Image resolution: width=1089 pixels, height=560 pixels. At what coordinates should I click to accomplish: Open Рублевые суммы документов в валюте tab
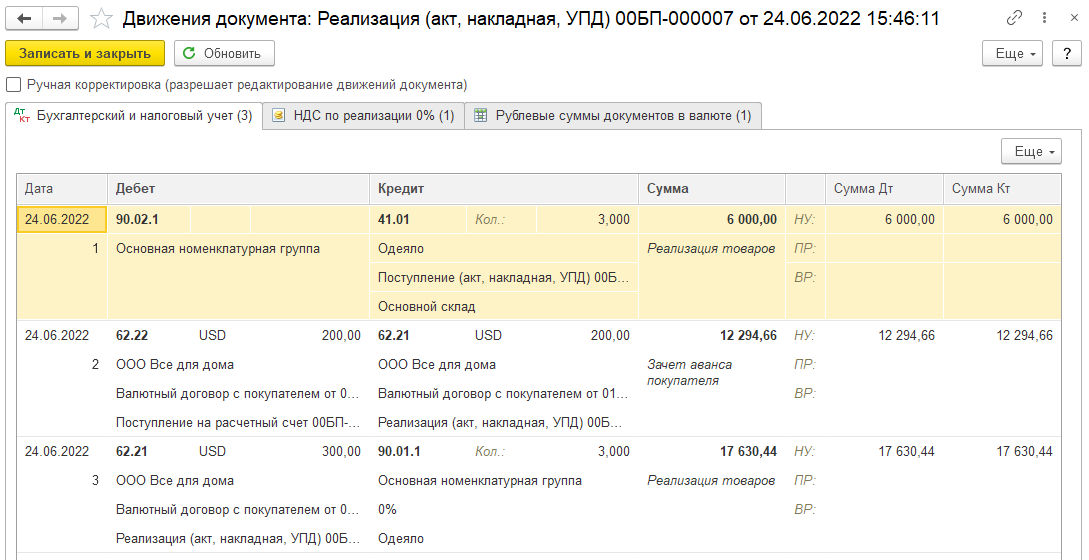pos(613,116)
